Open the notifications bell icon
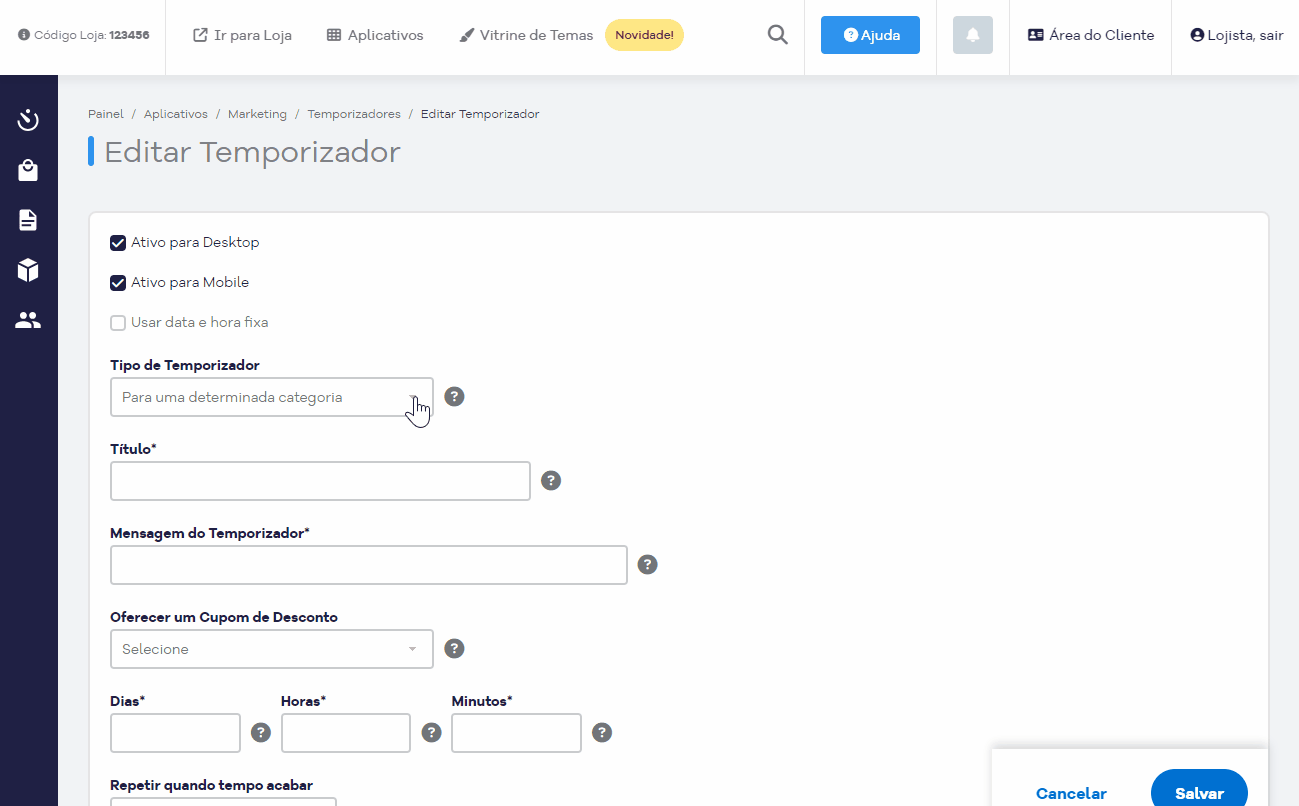Screen dimensions: 1299x806 (x=973, y=35)
